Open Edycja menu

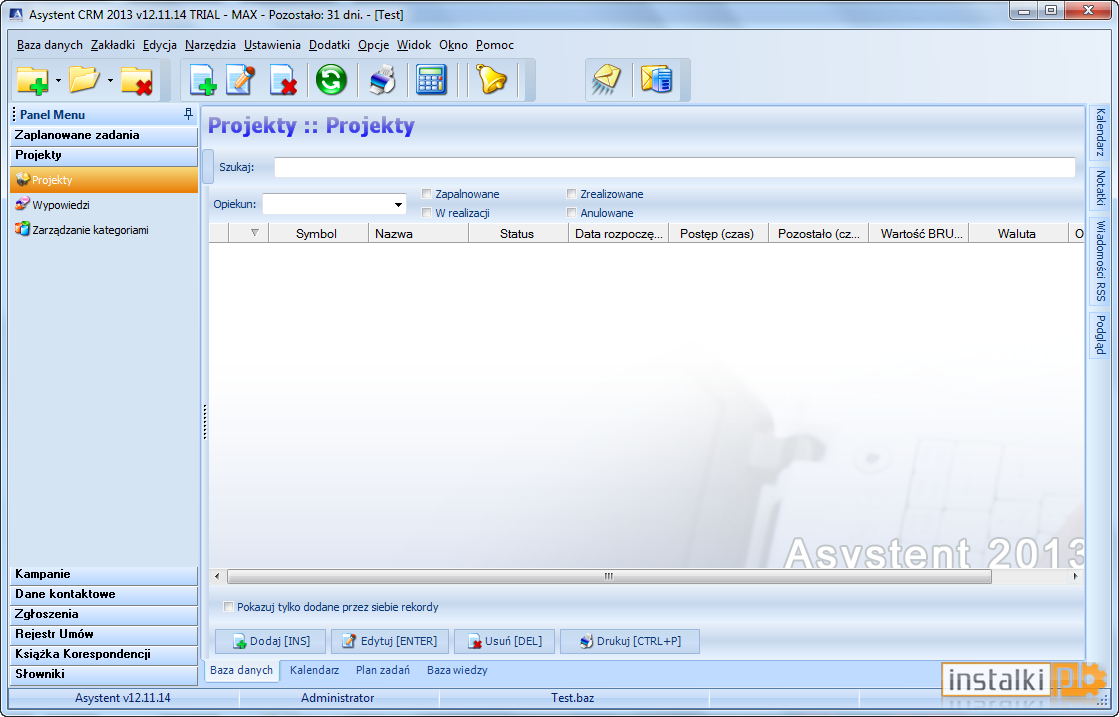point(160,45)
